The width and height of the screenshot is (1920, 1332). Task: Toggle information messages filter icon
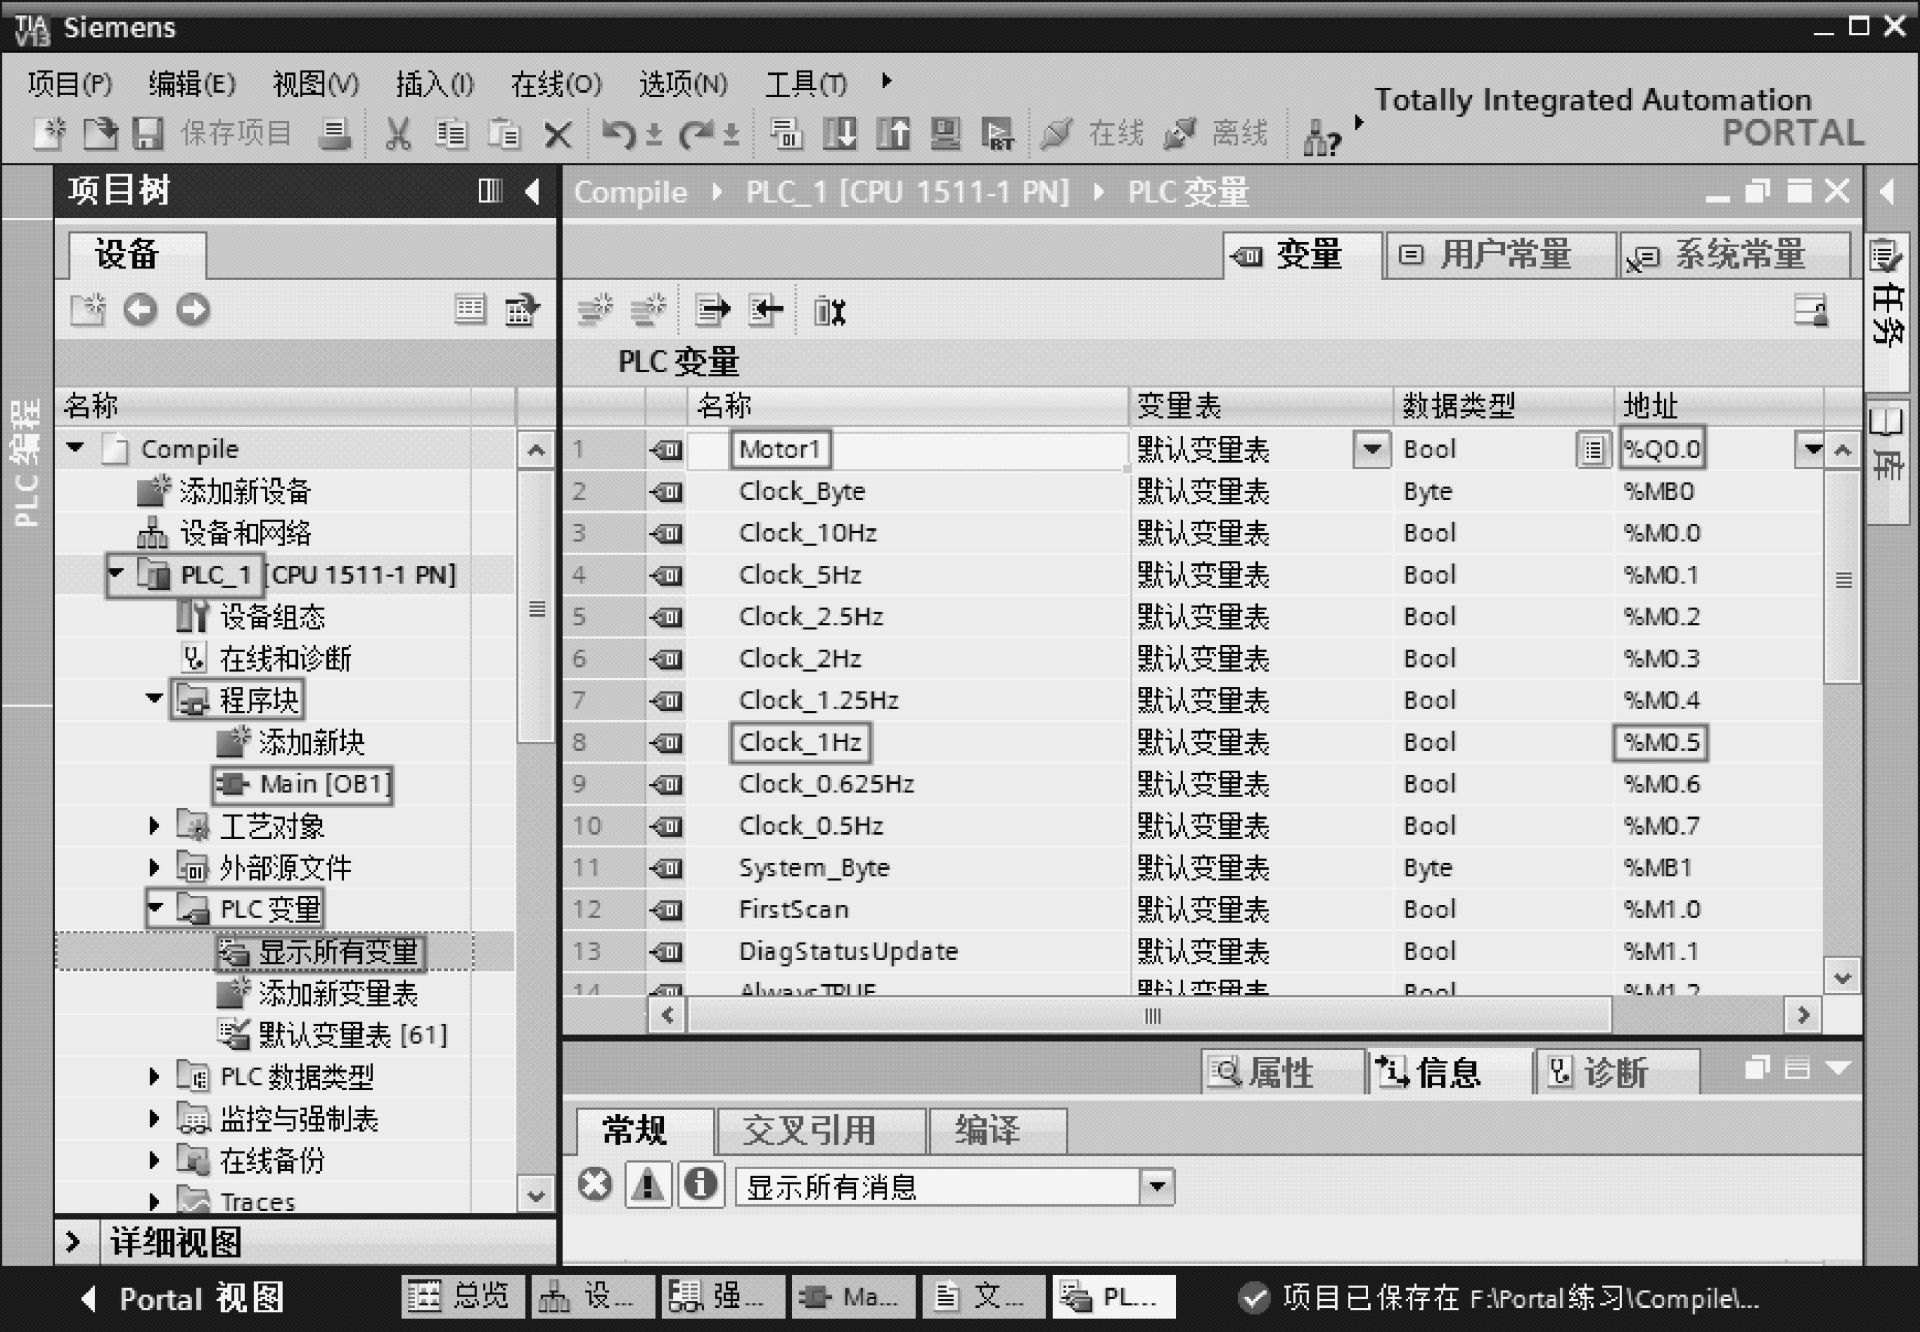(x=701, y=1185)
